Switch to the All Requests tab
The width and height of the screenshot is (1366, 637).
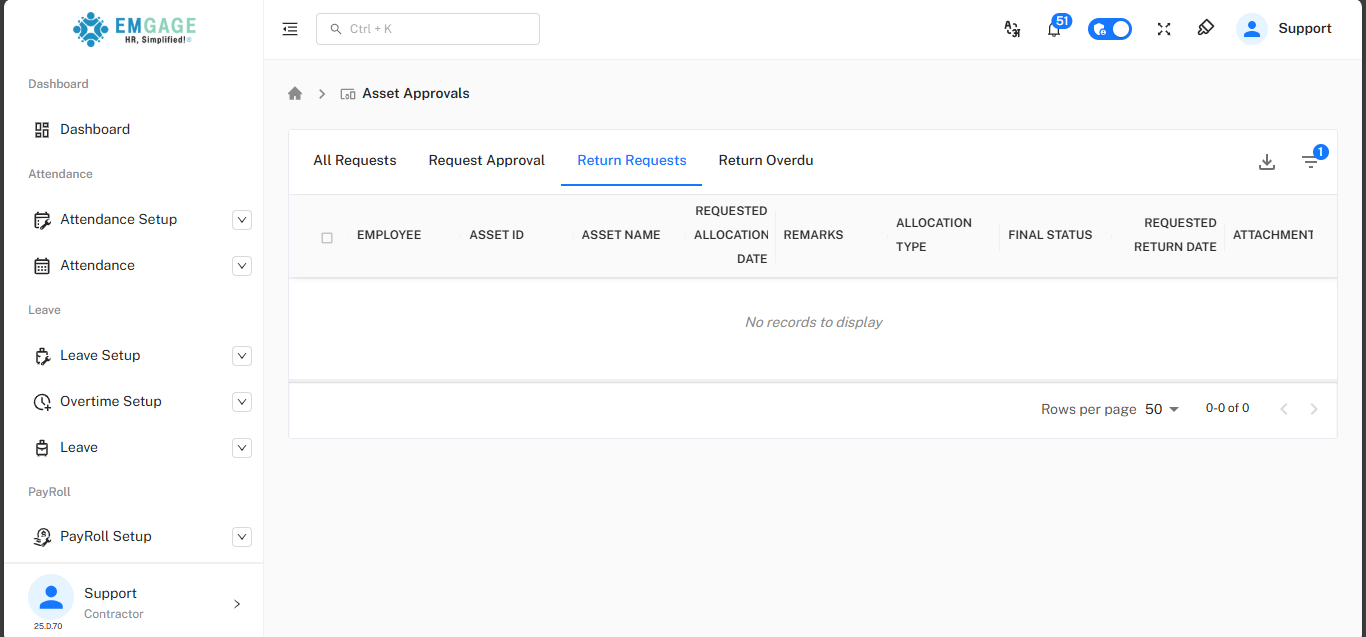point(355,160)
